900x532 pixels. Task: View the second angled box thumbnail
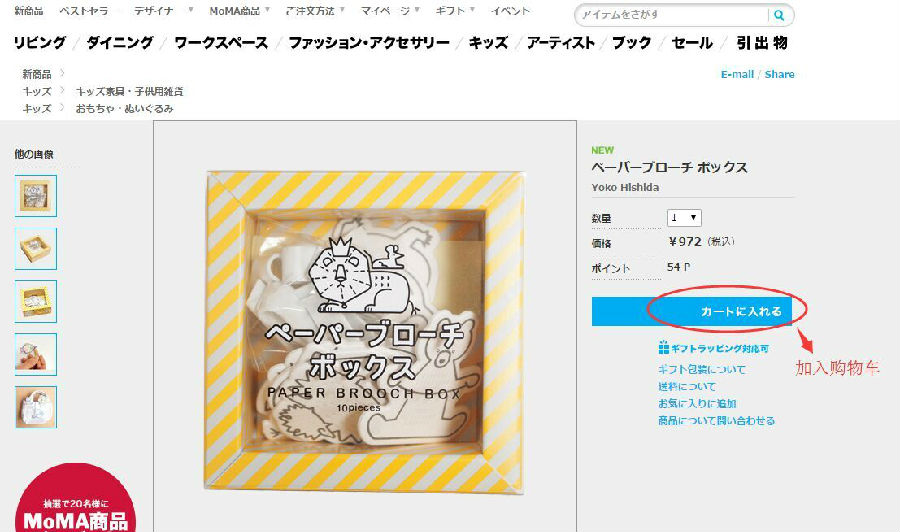click(x=36, y=248)
